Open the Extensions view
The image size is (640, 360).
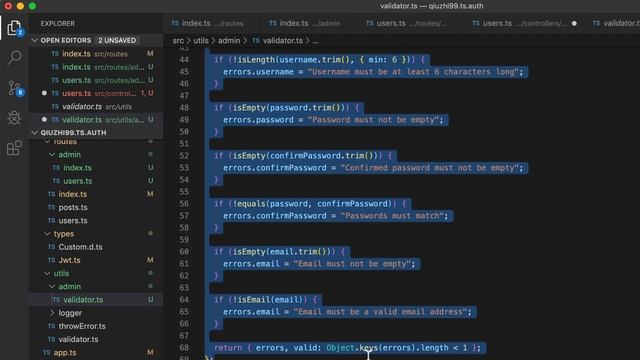(x=14, y=148)
